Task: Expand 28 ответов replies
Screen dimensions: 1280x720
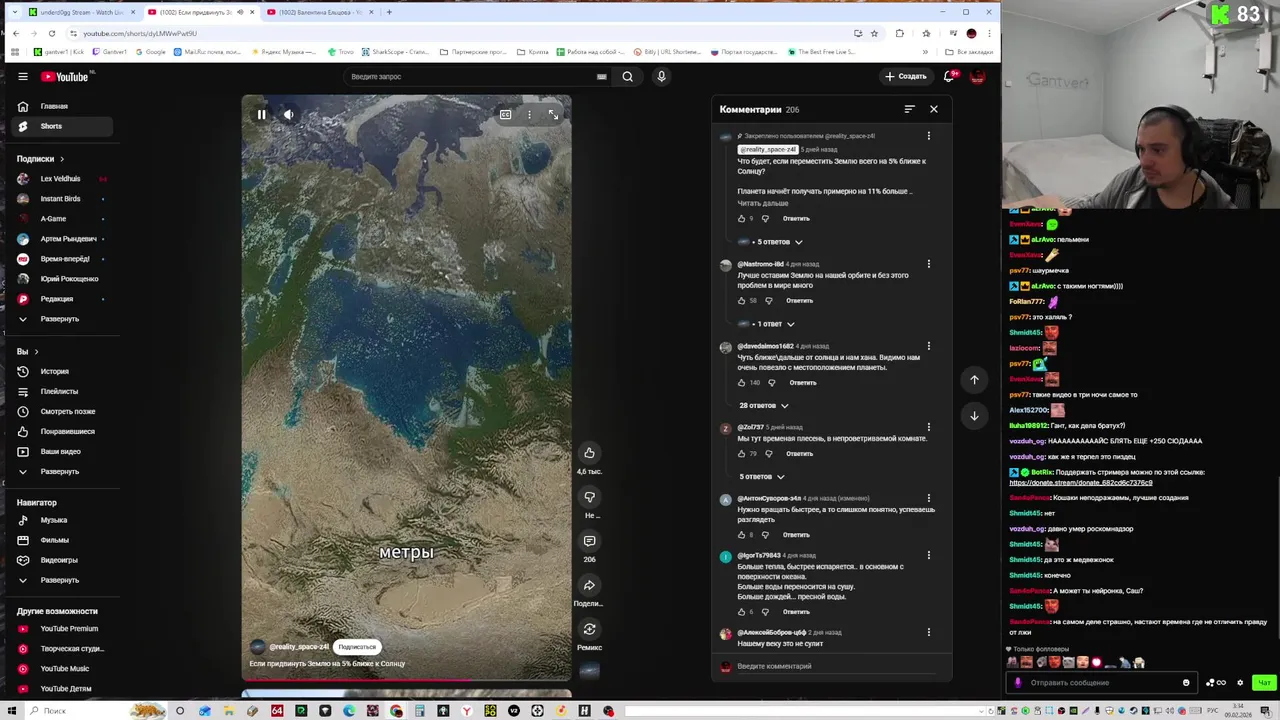Action: (764, 406)
